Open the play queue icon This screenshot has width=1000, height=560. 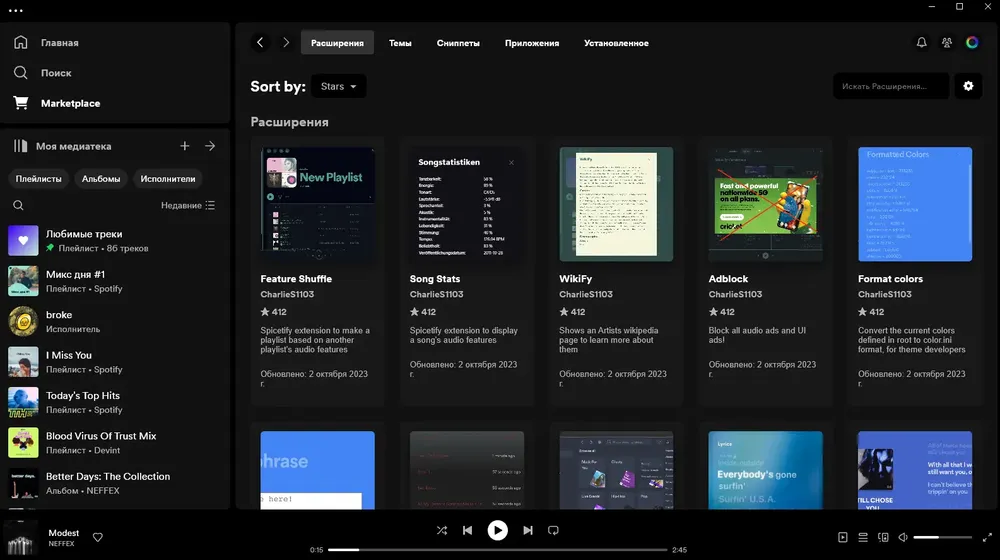(x=863, y=537)
